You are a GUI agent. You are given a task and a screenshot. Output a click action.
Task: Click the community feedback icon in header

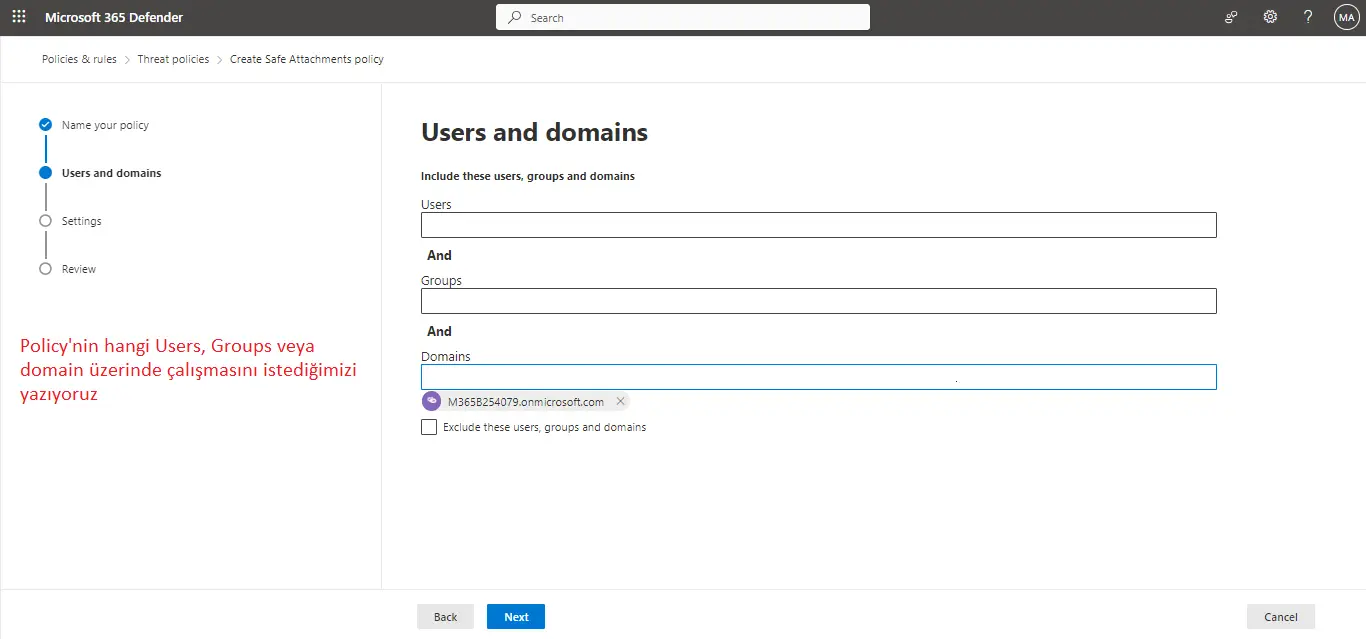coord(1231,17)
